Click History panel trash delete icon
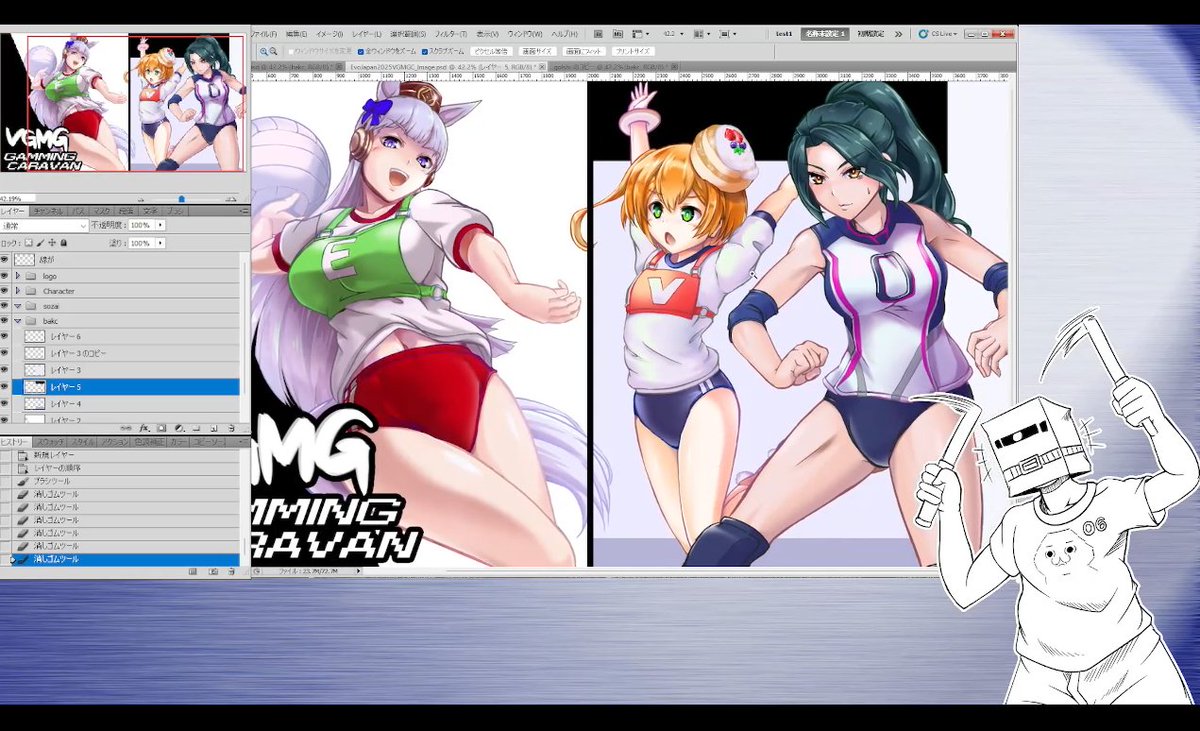This screenshot has width=1200, height=731. [x=231, y=572]
